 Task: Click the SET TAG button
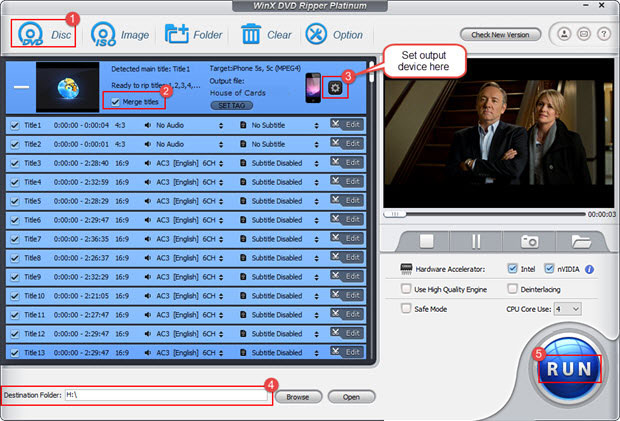(x=232, y=106)
